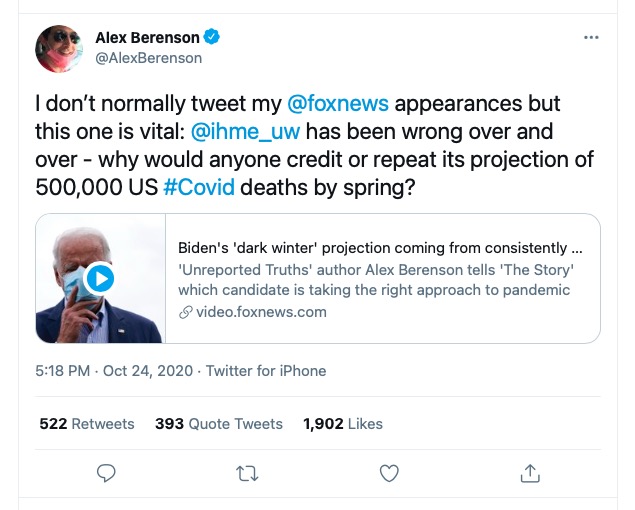
Task: Show the 1,902 Likes list
Action: [343, 424]
